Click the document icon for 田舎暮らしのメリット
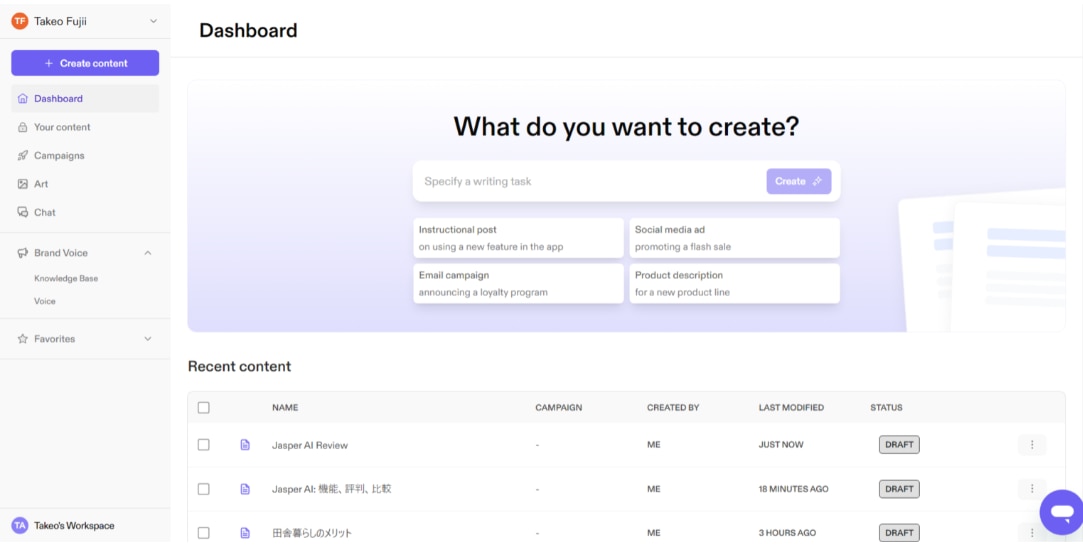Screen dimensions: 1083x558 (245, 532)
